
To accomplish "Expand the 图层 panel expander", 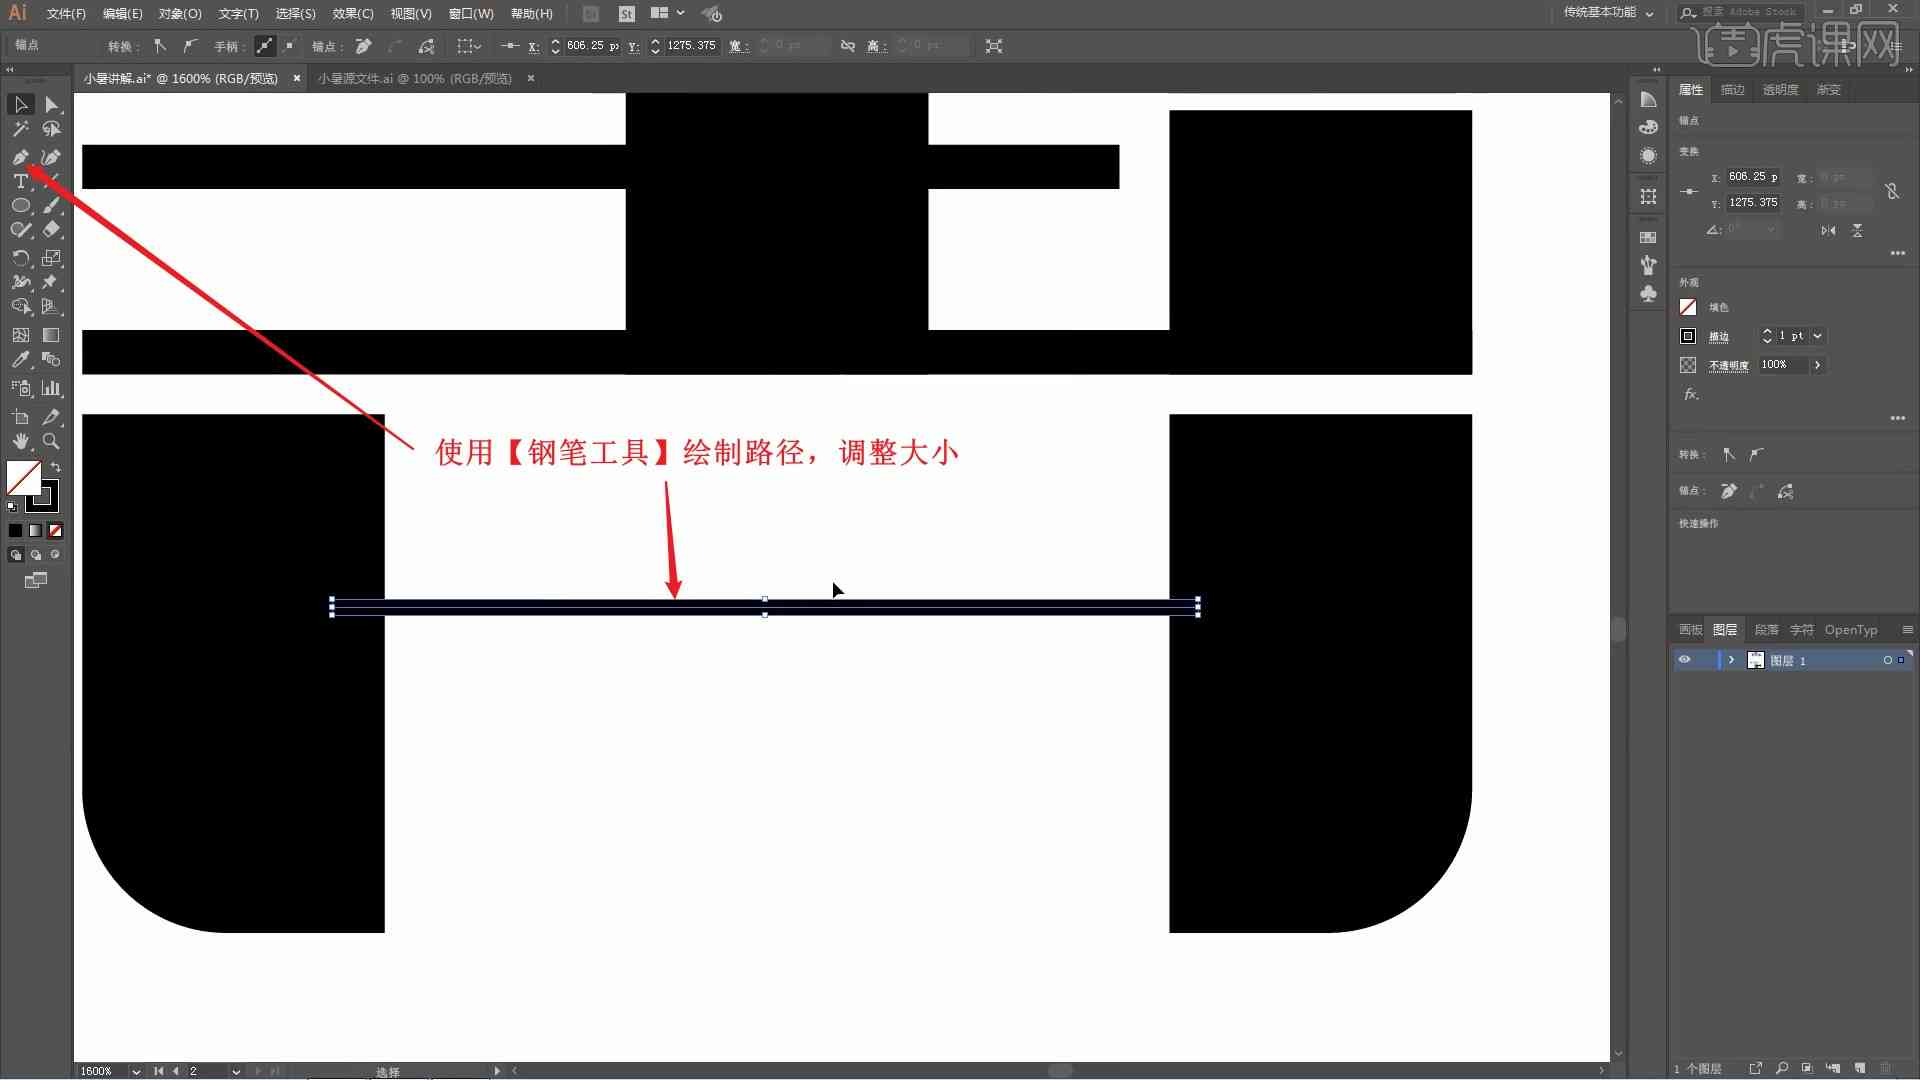I will click(1730, 659).
